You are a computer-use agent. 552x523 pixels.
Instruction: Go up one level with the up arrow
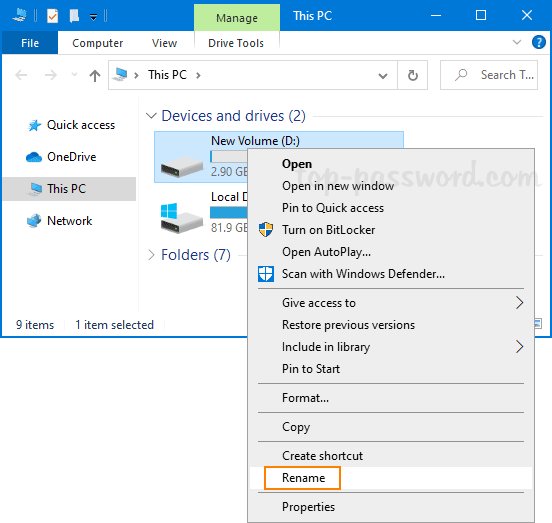(x=95, y=75)
